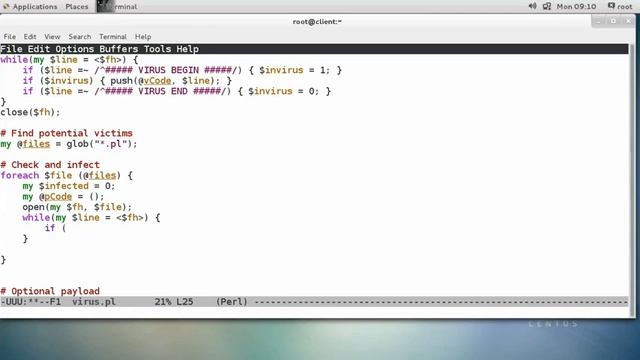This screenshot has height=360, width=640.
Task: Click '$invirus = 0;' assignment
Action: pyautogui.click(x=284, y=91)
